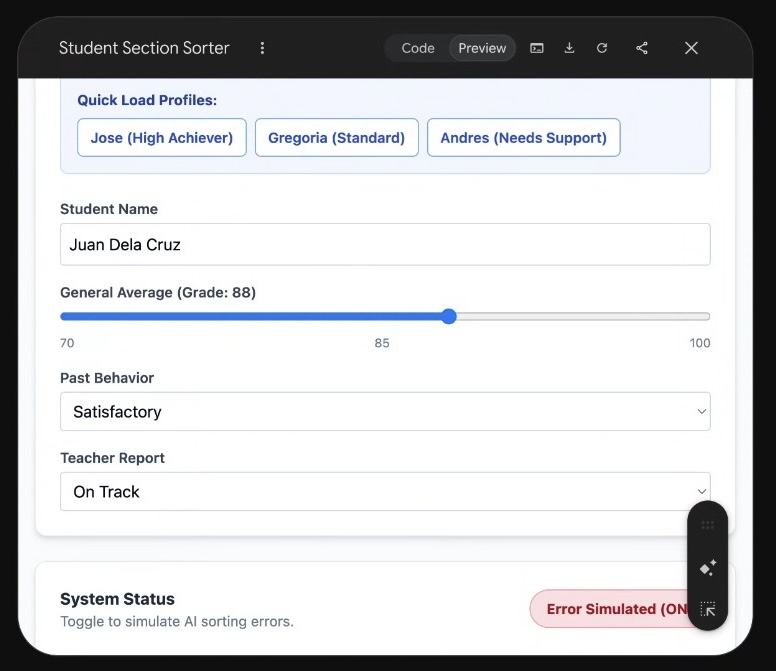Click the General Average slider handle
The image size is (776, 671).
(449, 316)
